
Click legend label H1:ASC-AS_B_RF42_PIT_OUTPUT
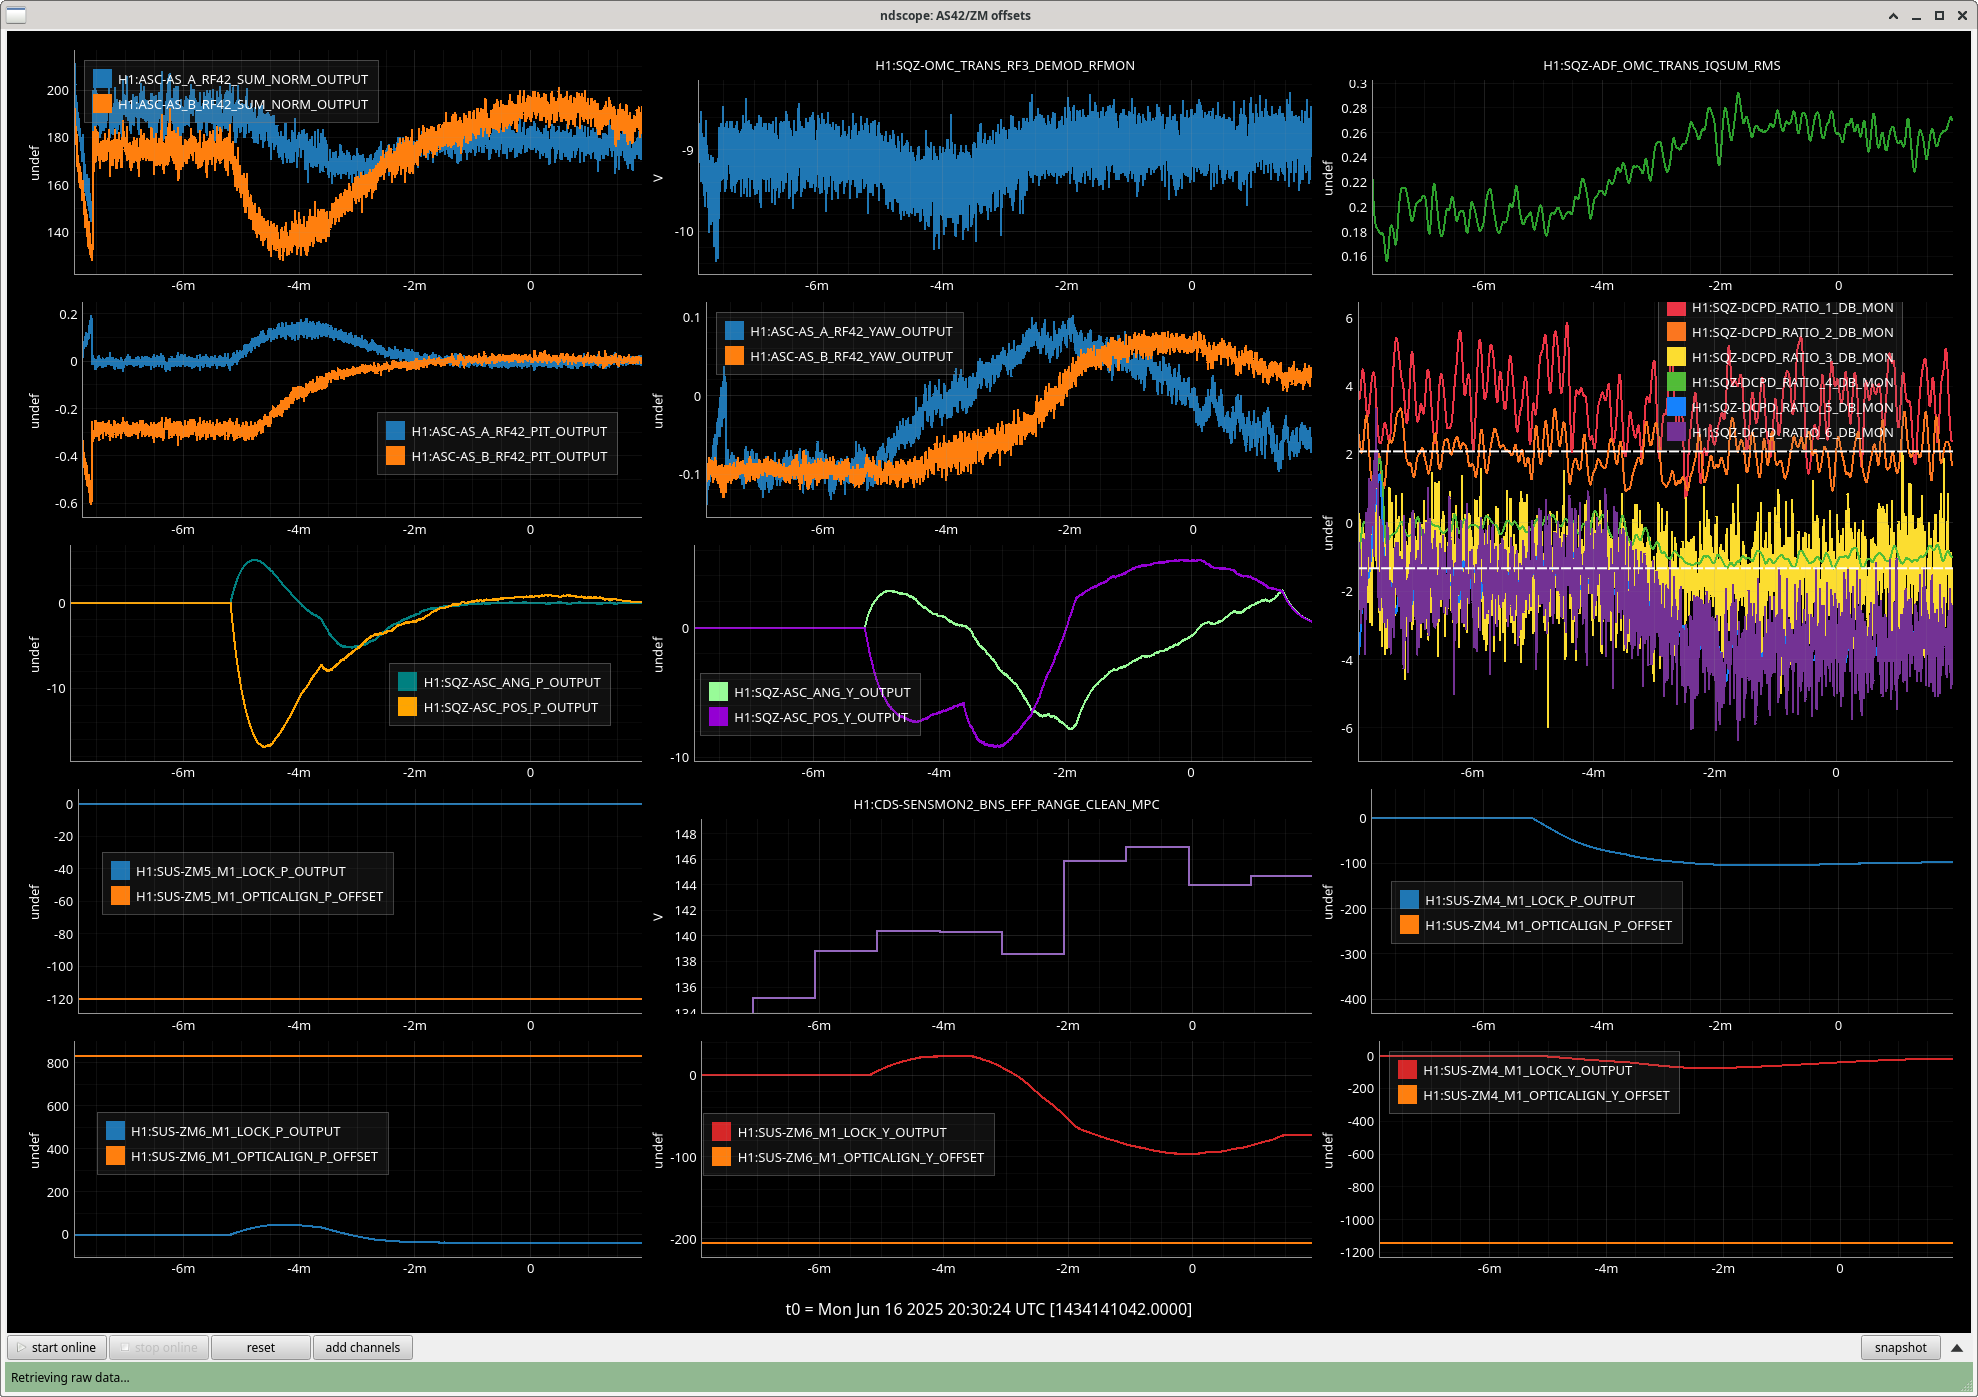pyautogui.click(x=510, y=456)
